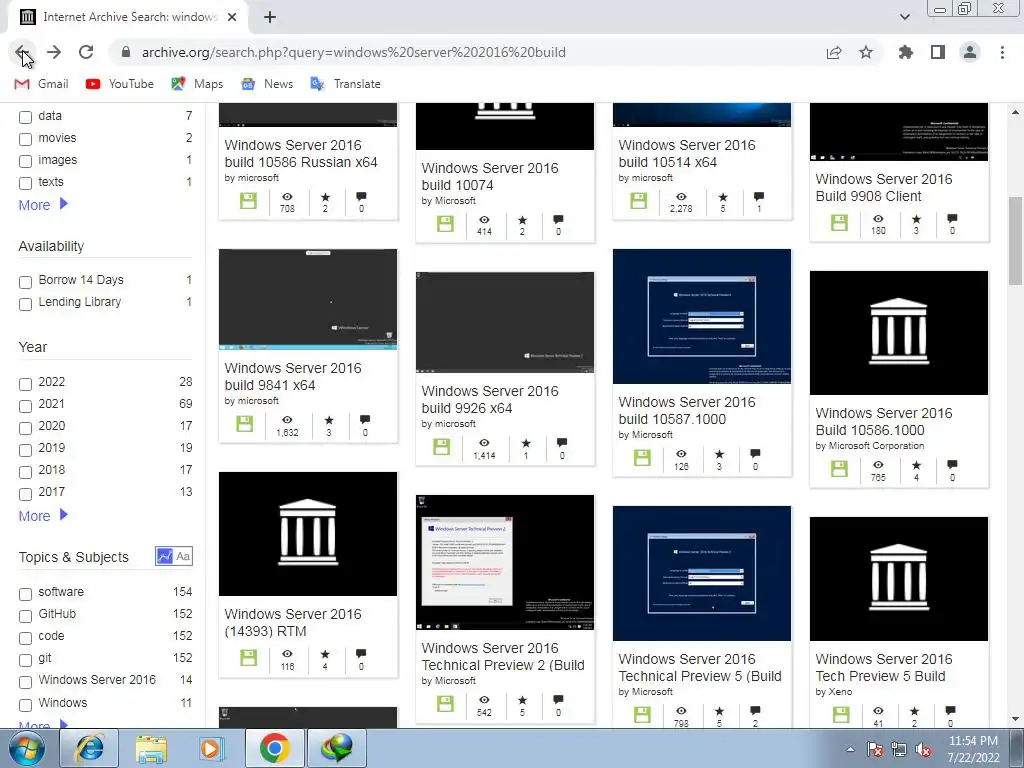Image resolution: width=1024 pixels, height=768 pixels.
Task: Check the data media type filter
Action: [25, 118]
